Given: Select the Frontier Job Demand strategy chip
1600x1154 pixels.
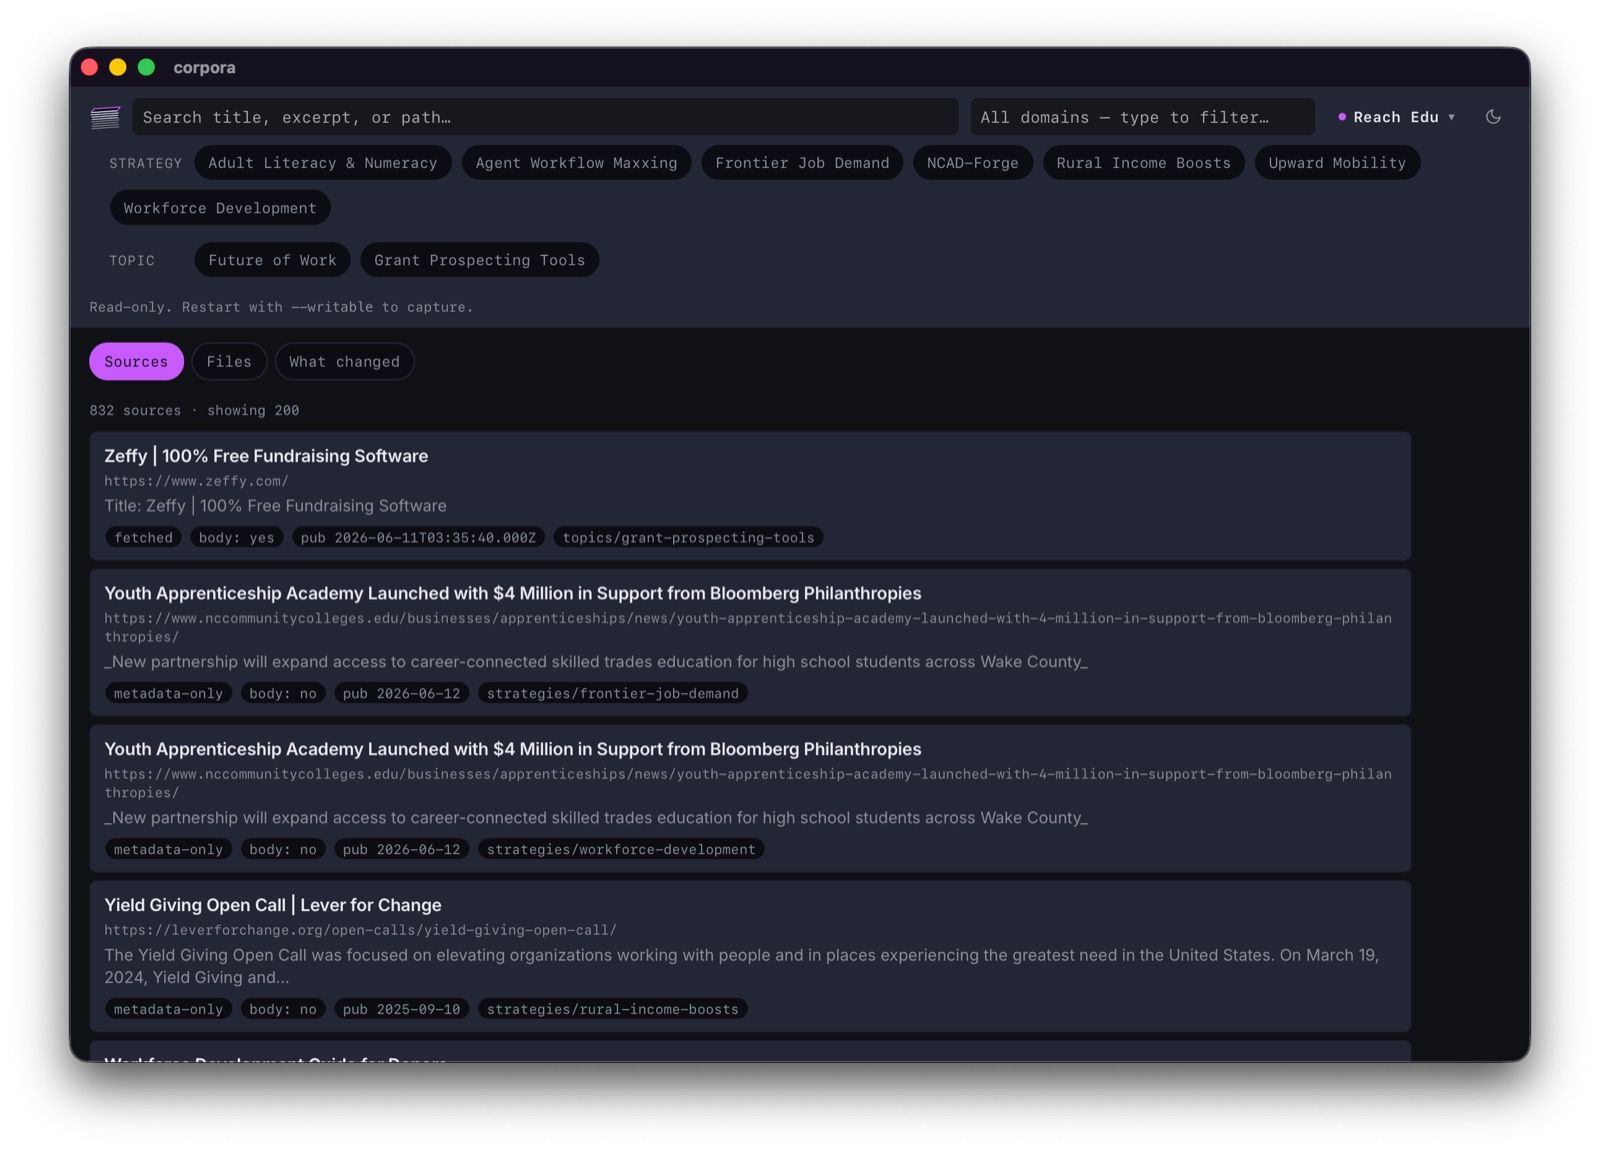Looking at the screenshot, I should tap(802, 163).
